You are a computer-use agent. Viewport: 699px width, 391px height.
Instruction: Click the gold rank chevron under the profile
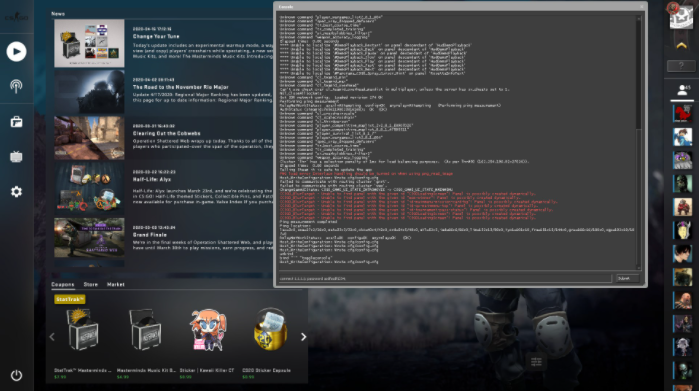tap(681, 45)
